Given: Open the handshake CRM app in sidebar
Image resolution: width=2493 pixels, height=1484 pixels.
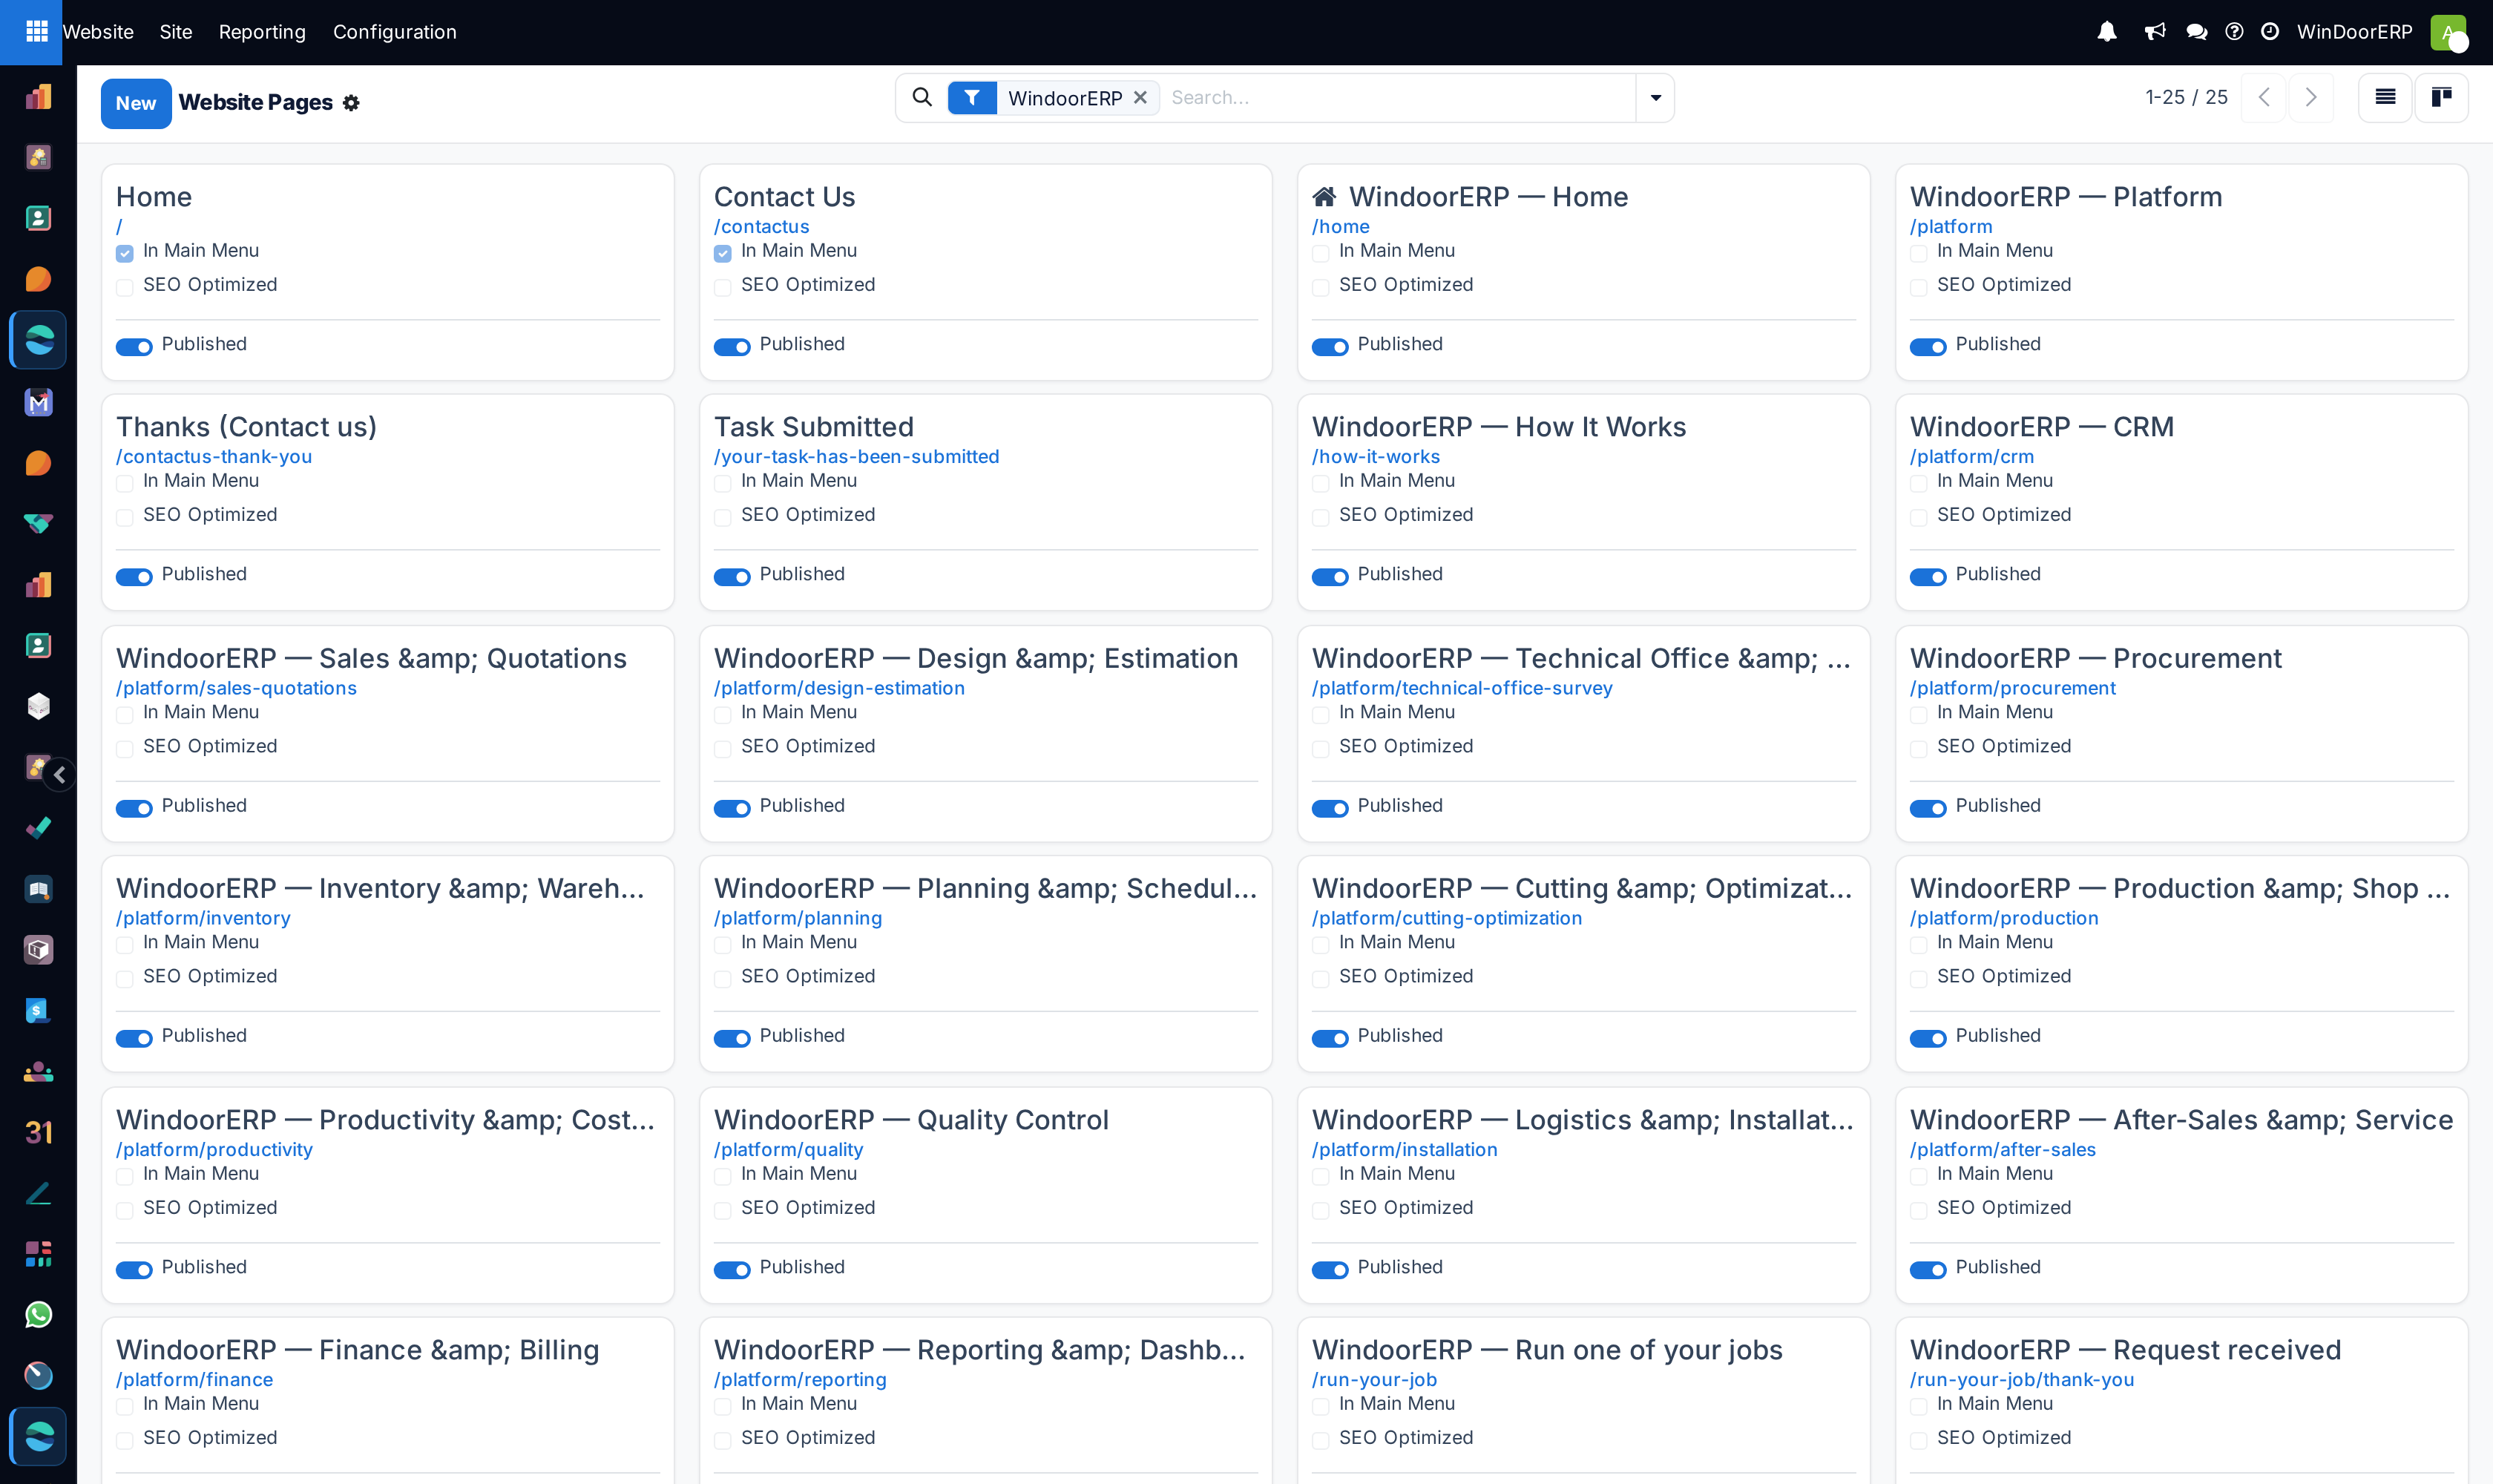Looking at the screenshot, I should tap(38, 524).
